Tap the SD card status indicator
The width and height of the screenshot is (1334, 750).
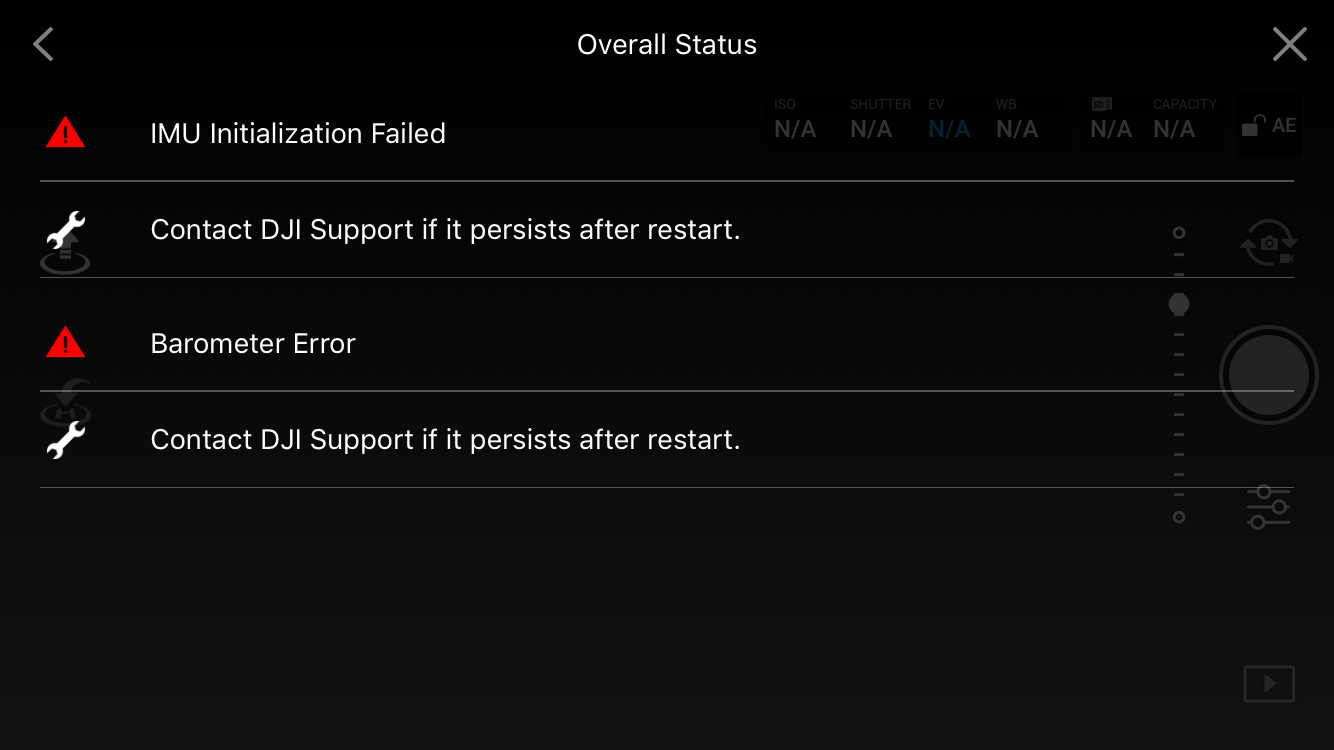pyautogui.click(x=1110, y=121)
